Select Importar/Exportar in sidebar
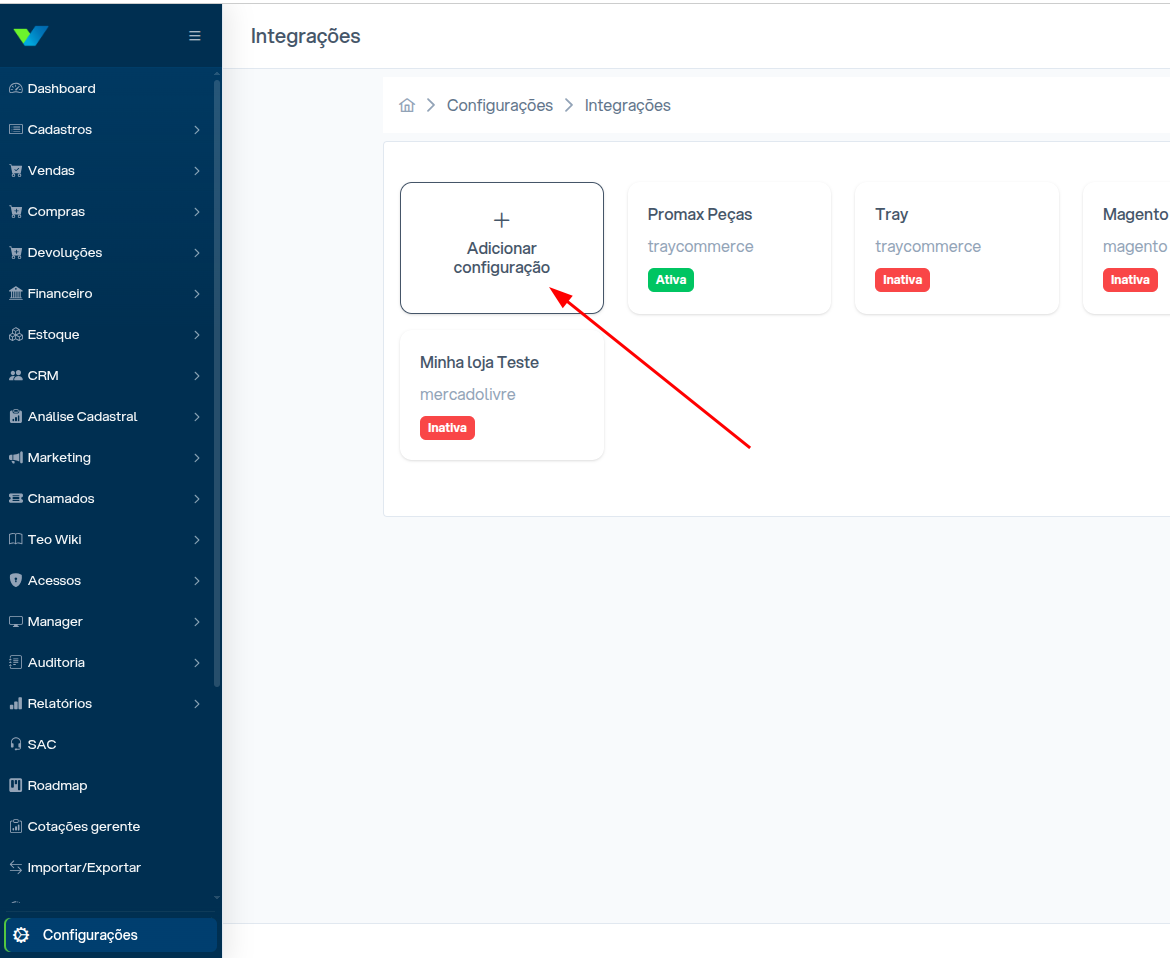 click(107, 868)
